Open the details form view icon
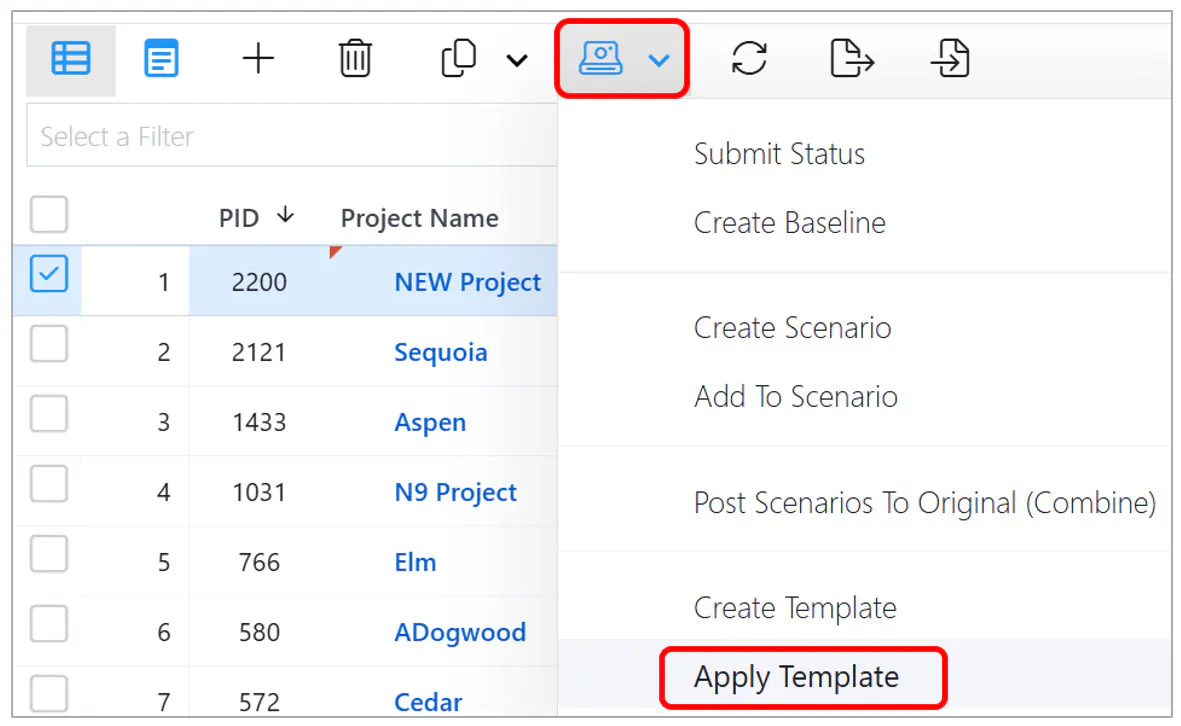Viewport: 1181px width, 726px height. click(161, 59)
